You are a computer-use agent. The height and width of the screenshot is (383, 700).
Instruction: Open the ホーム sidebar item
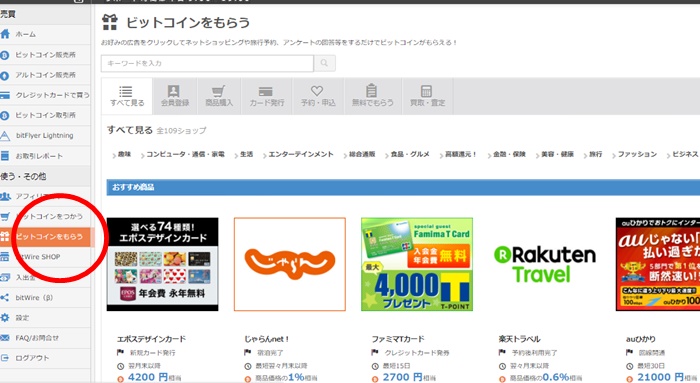coord(45,34)
